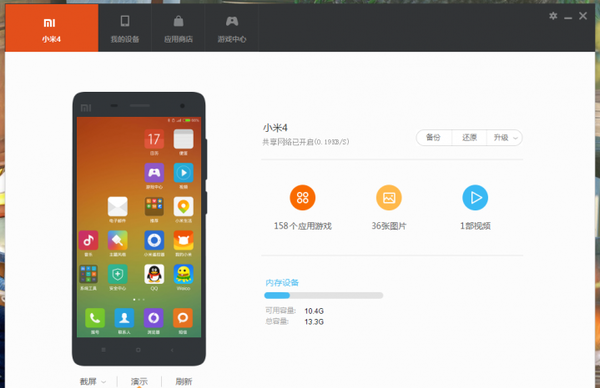600x388 pixels.
Task: Open the 系统工具 folder on phone
Action: (88, 274)
